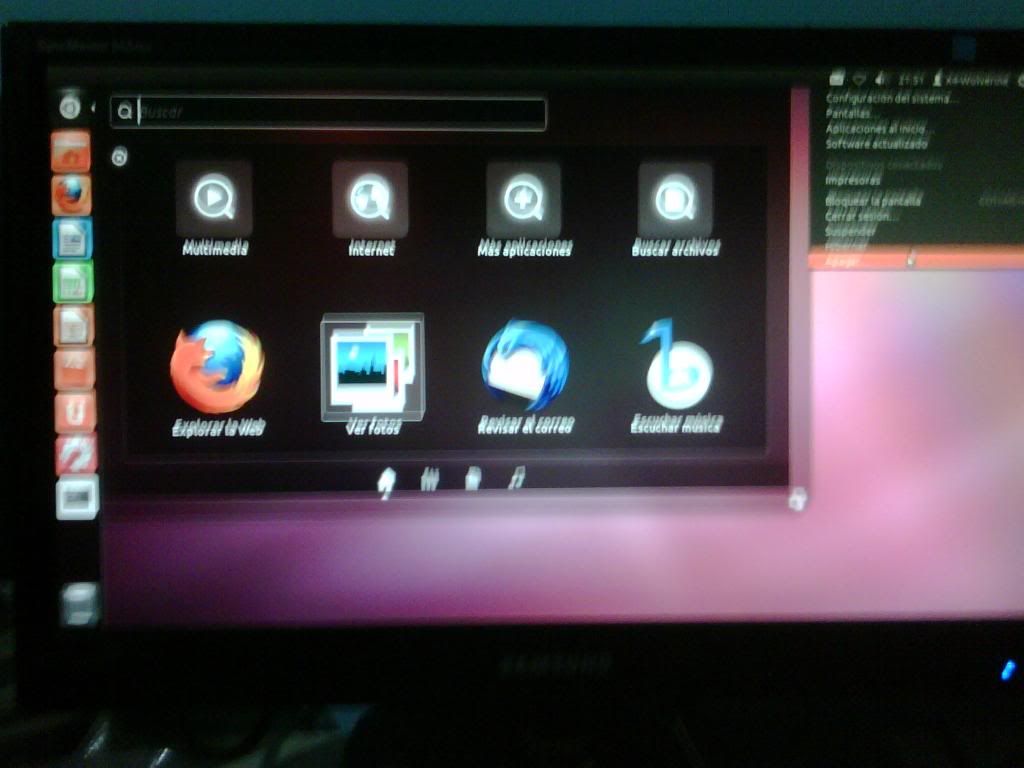Screen dimensions: 1024x768
Task: Open Buscar archivos in the dash
Action: pos(675,207)
